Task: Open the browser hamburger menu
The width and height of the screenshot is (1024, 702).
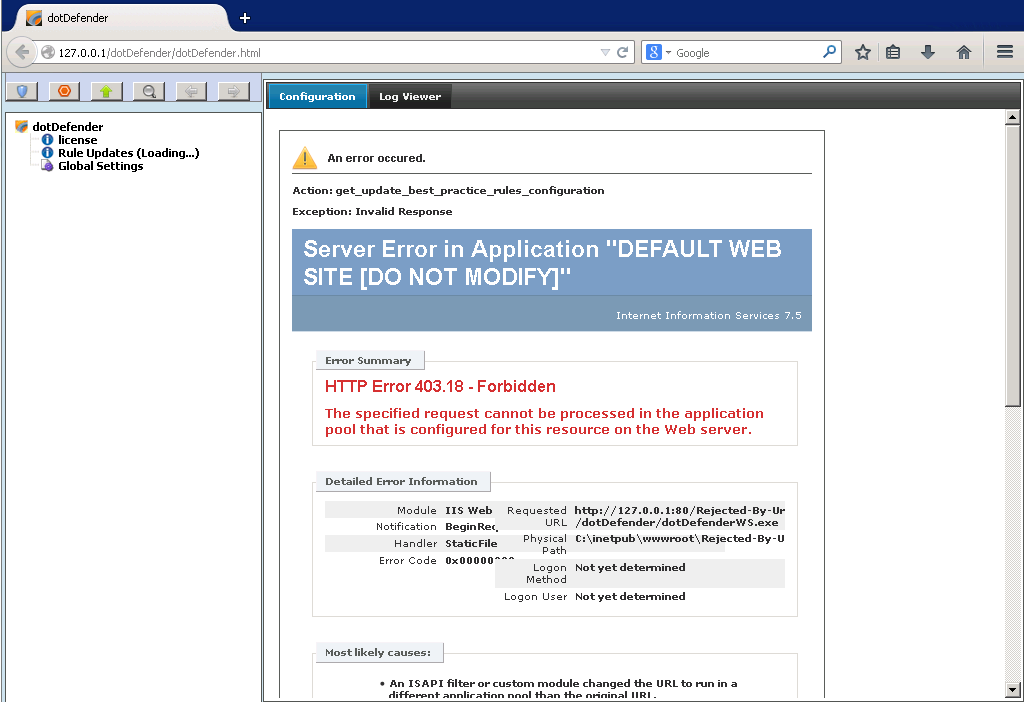Action: tap(1005, 52)
